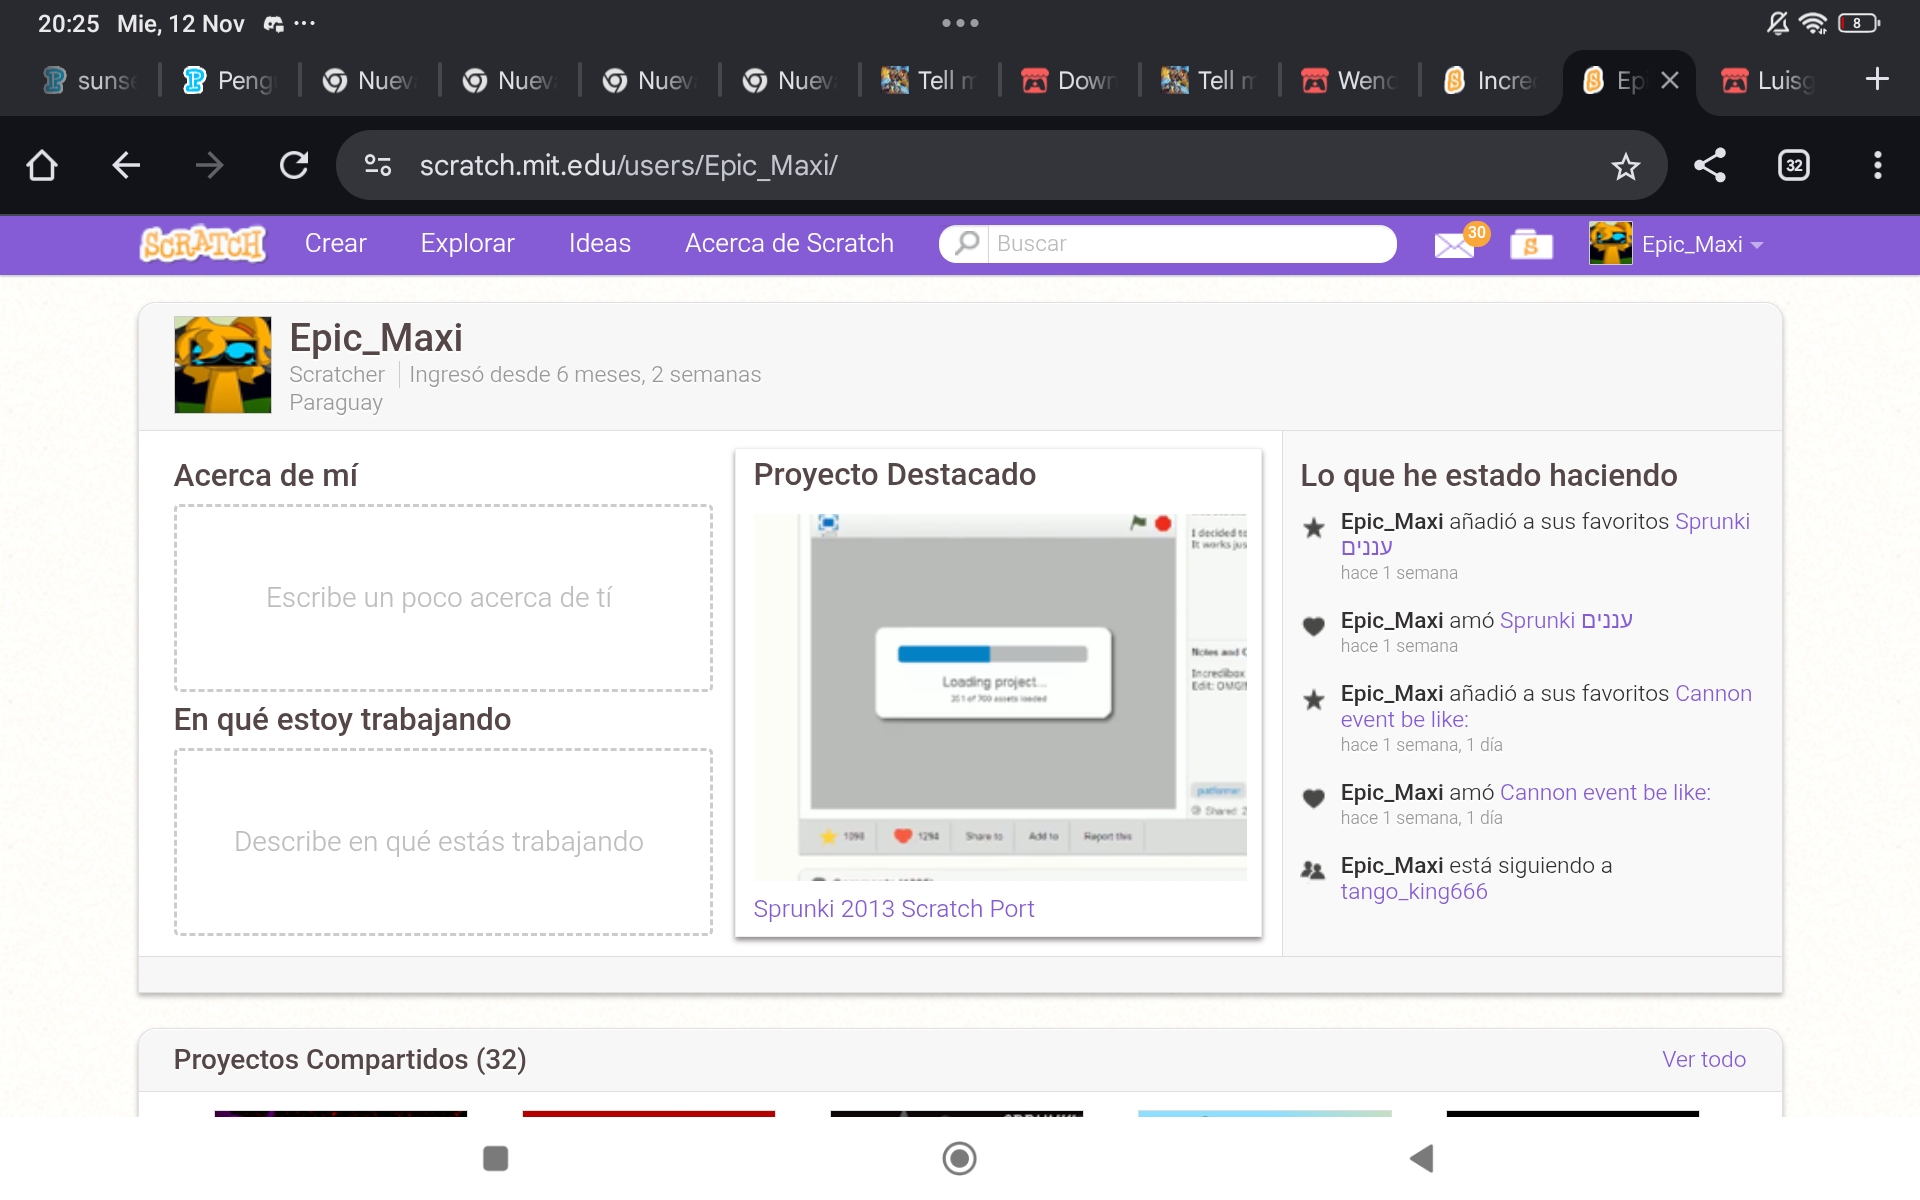Screen dimensions: 1920x1200
Task: Reload the page
Action: (x=294, y=166)
